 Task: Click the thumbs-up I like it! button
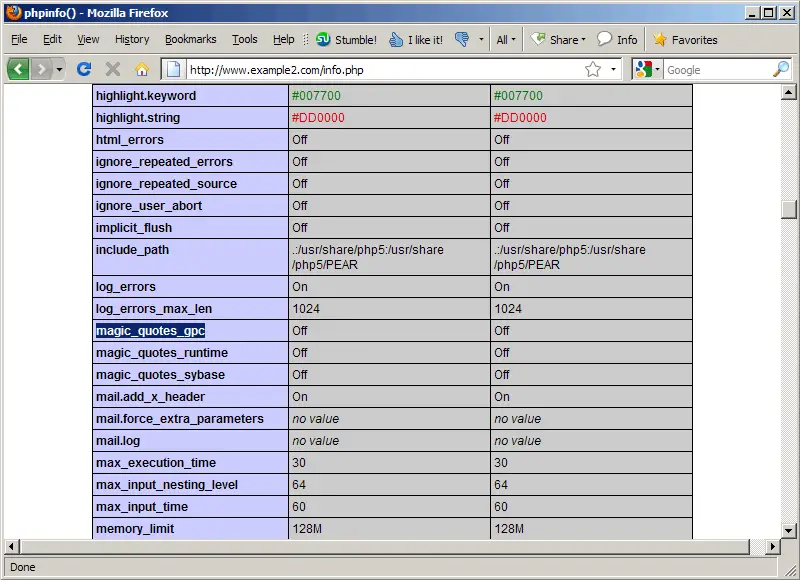[x=415, y=39]
